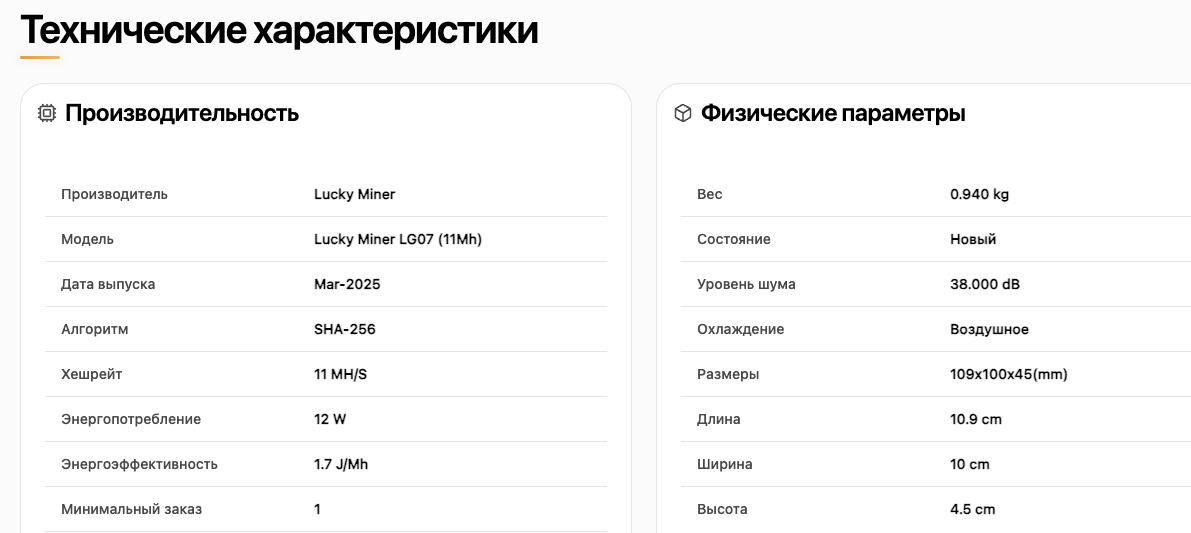Viewport: 1191px width, 533px height.
Task: Select the Физические параметры section title
Action: click(833, 114)
